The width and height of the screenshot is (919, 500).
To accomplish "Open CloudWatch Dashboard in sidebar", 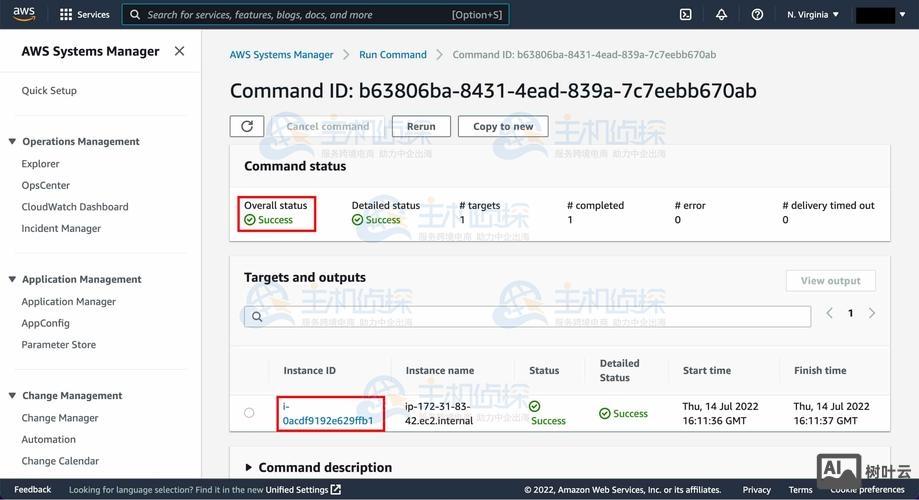I will (x=75, y=206).
